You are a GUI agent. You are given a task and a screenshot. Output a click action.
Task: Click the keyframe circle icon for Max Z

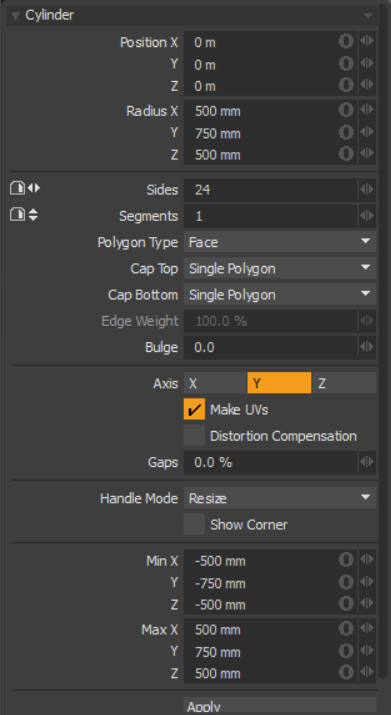click(346, 673)
